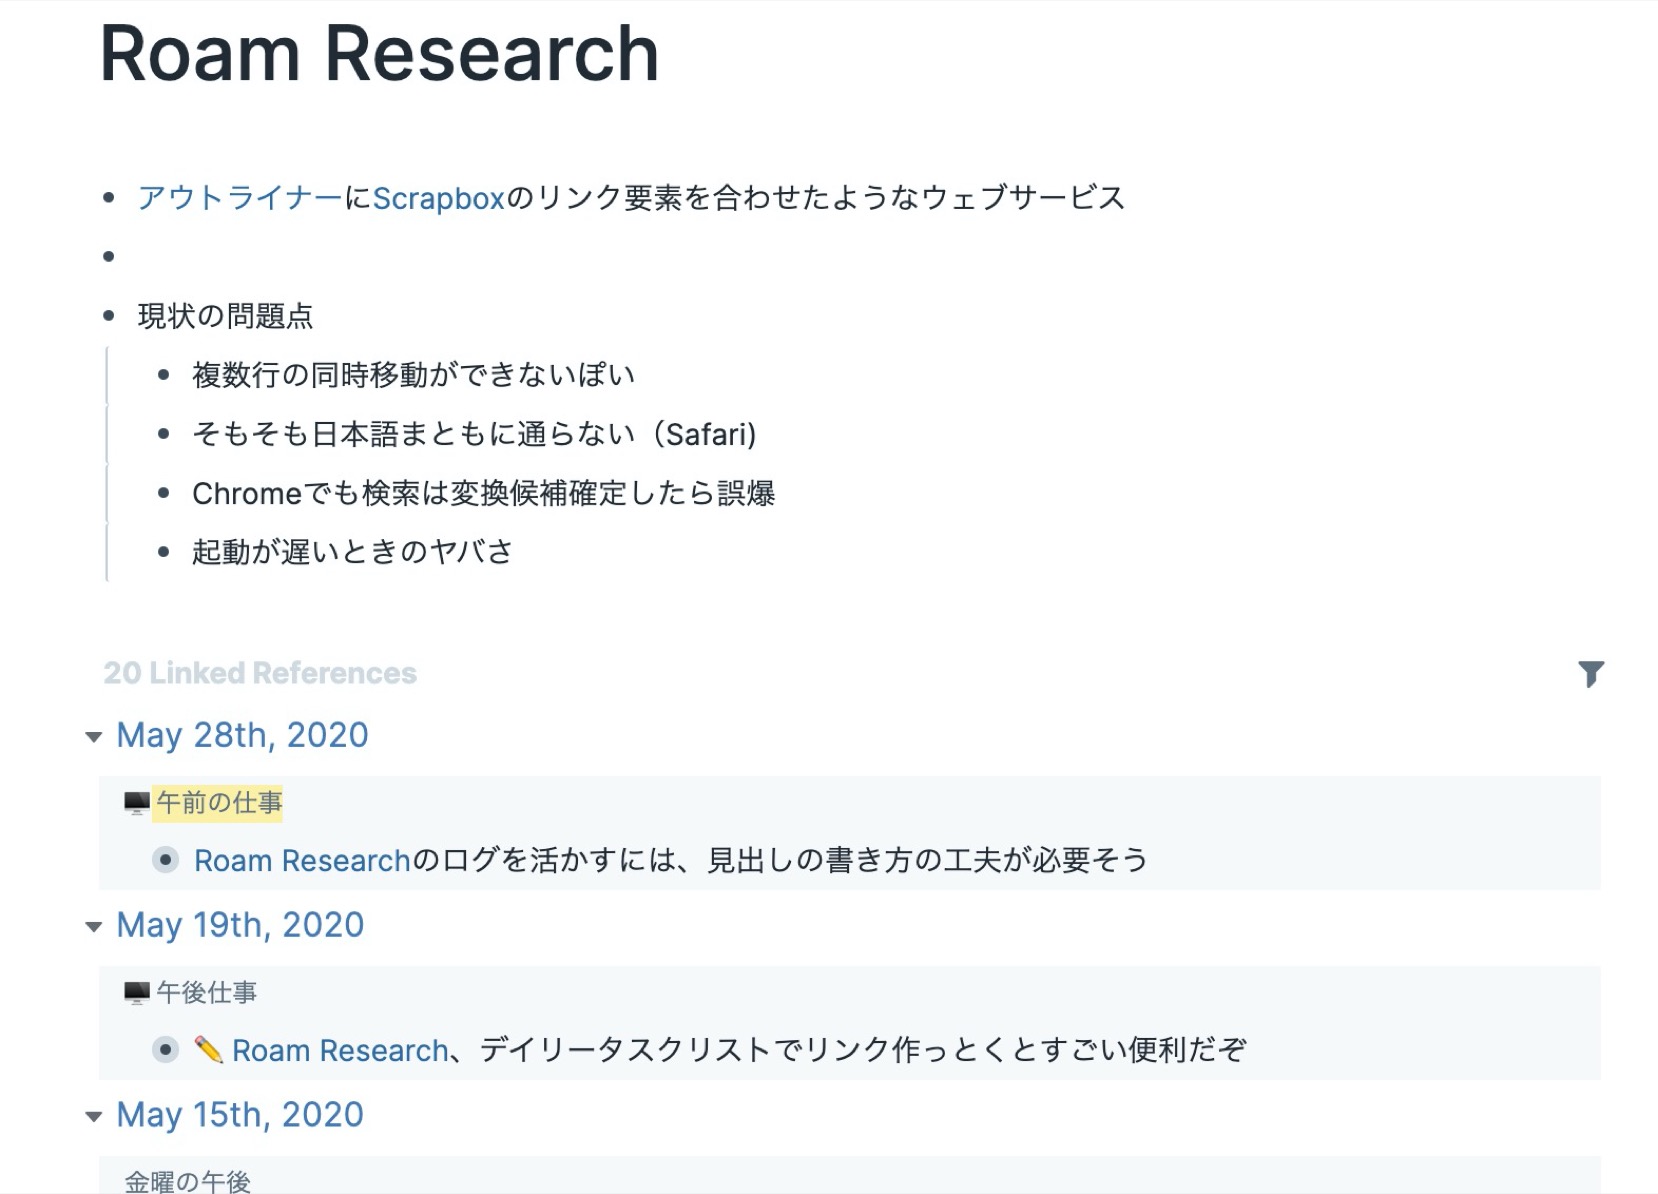Open the Linked References filter funnel icon

1594,673
